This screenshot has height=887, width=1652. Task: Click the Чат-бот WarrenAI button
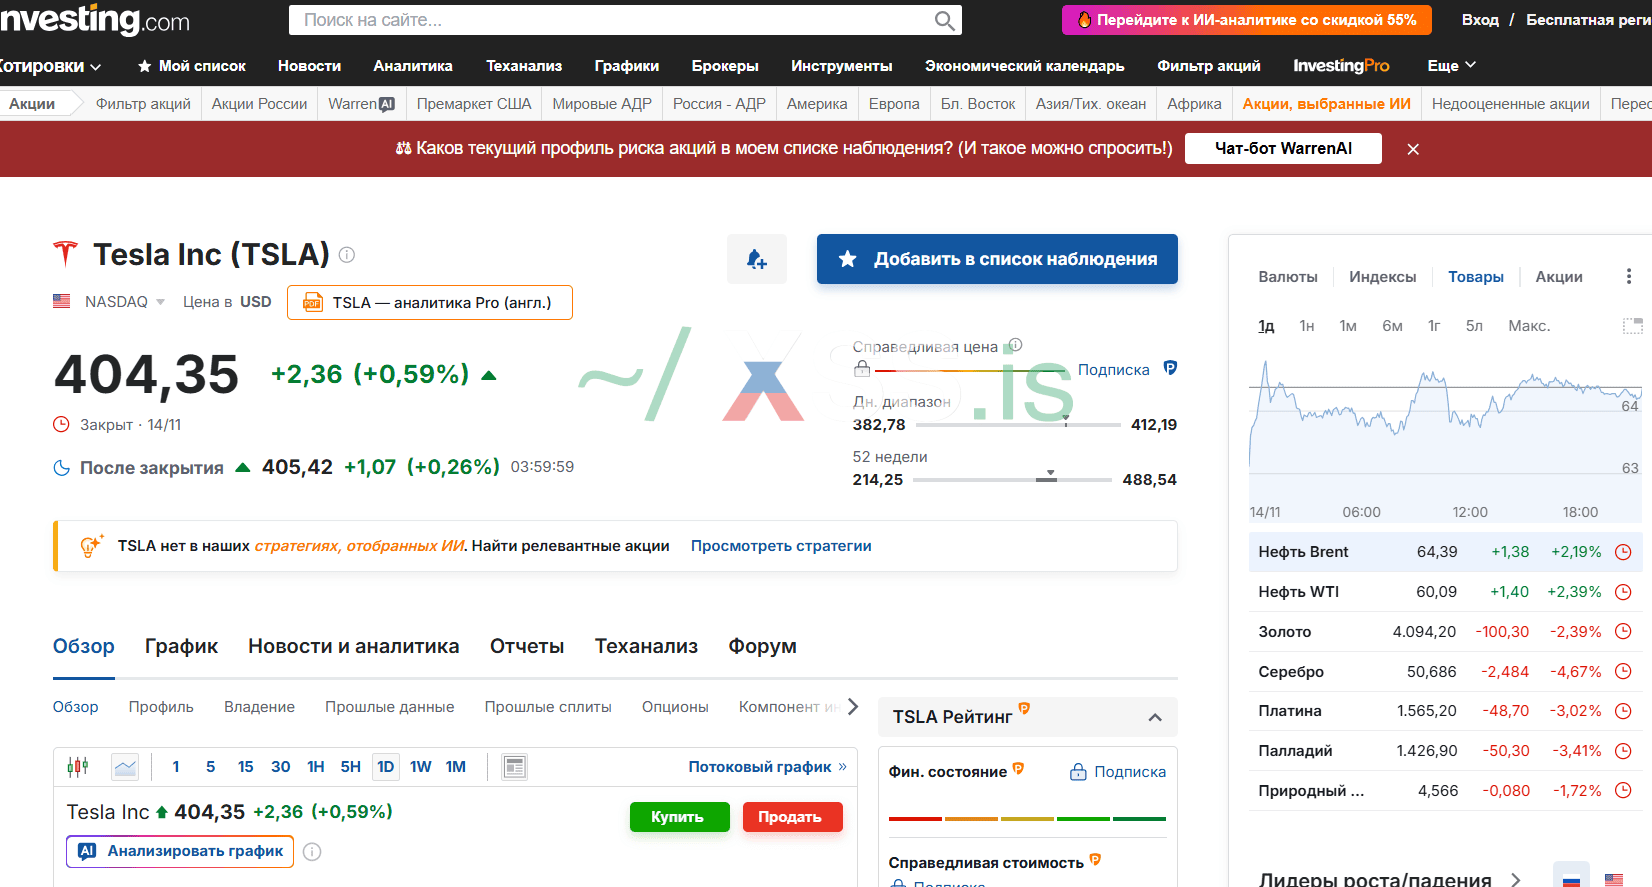pyautogui.click(x=1283, y=148)
